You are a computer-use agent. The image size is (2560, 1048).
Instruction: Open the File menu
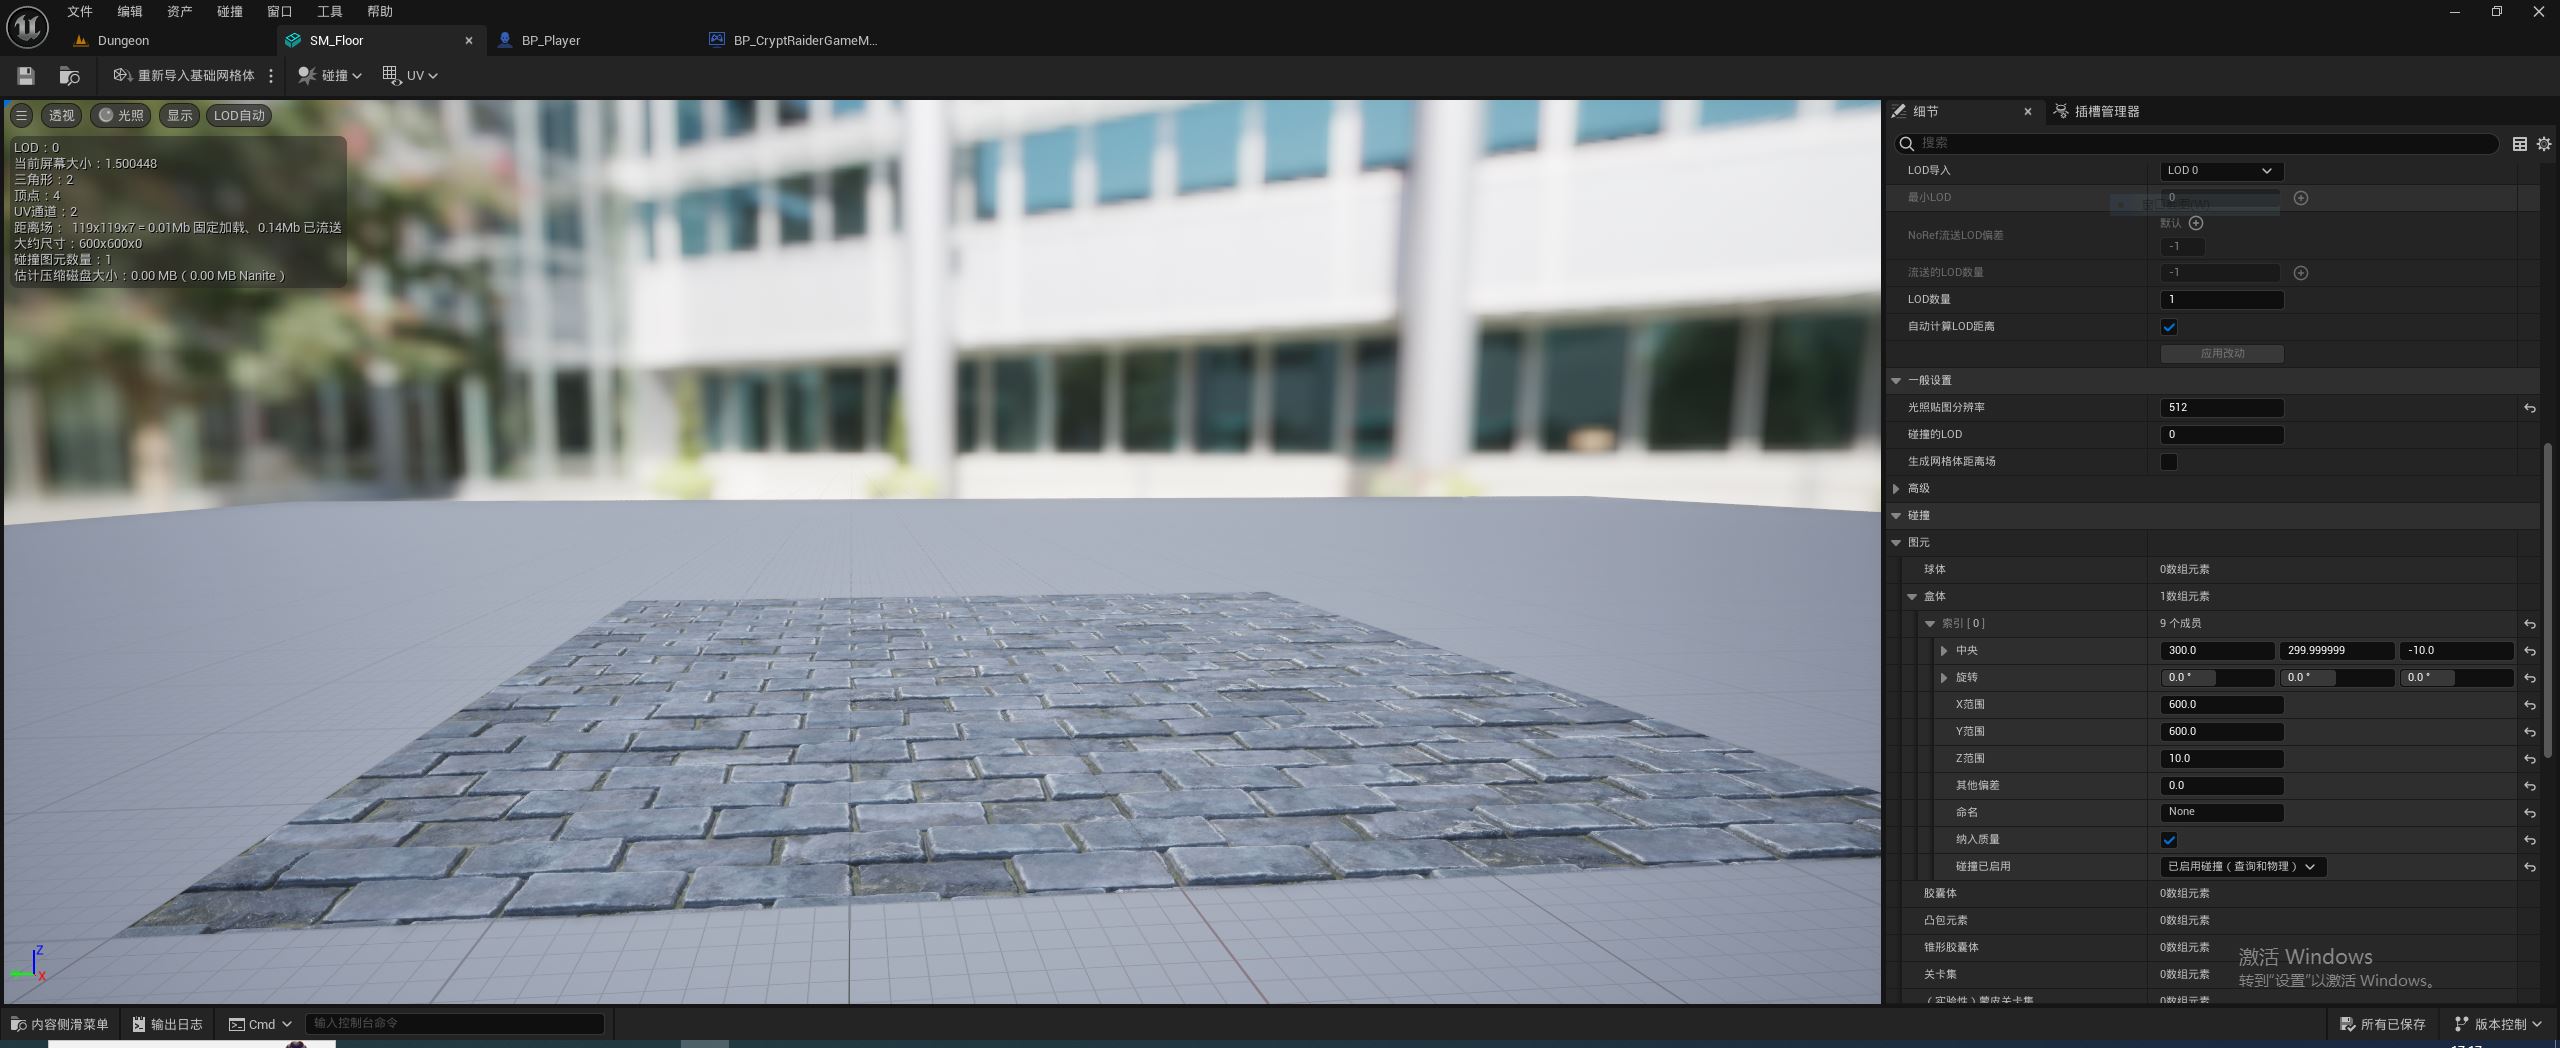[80, 11]
